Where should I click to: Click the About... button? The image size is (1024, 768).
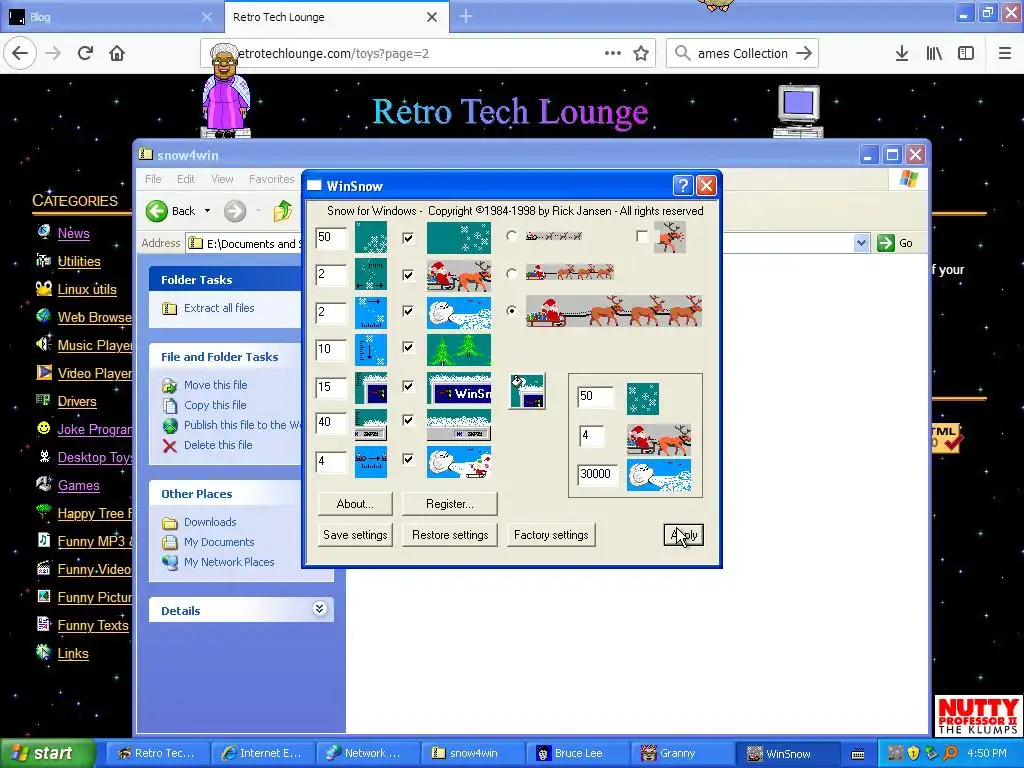(355, 504)
